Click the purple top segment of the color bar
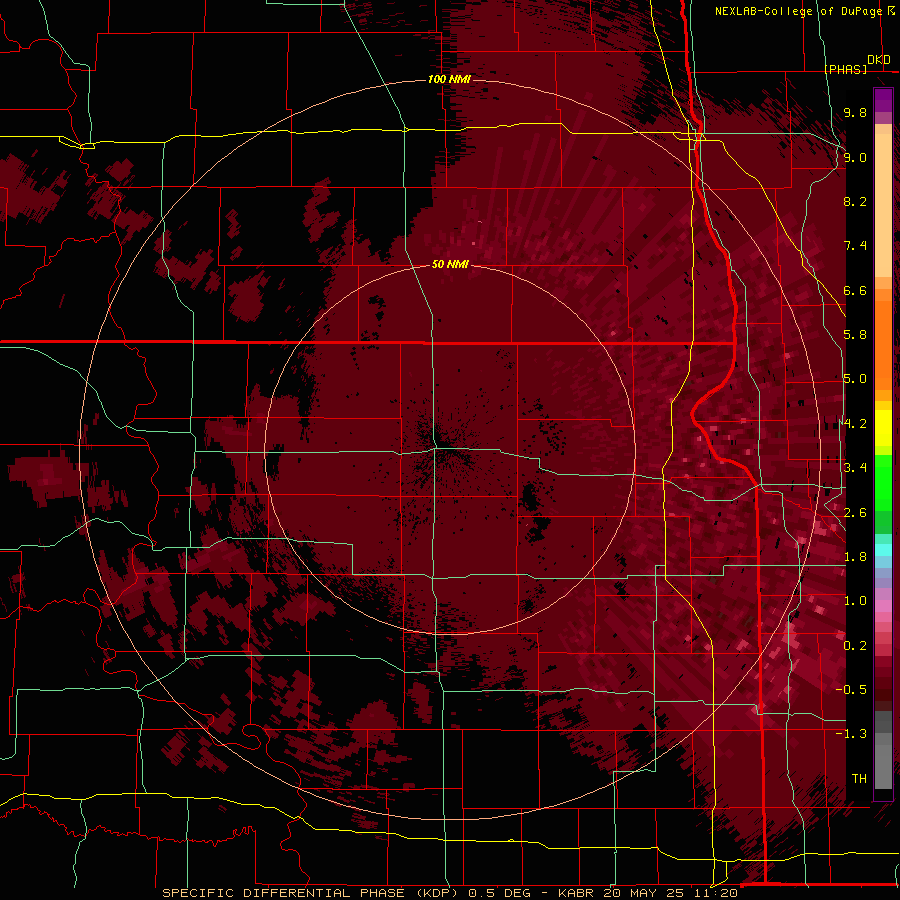900x900 pixels. [883, 100]
